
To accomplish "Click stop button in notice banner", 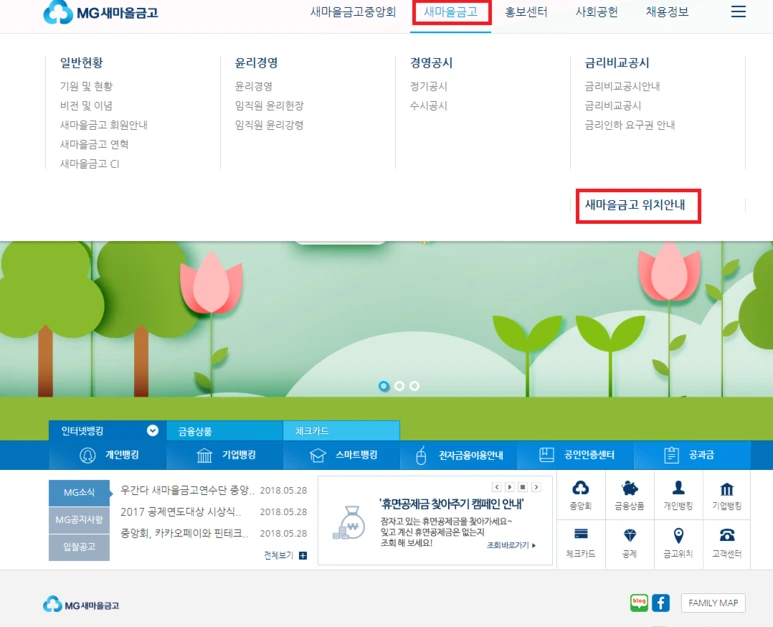I will click(523, 487).
